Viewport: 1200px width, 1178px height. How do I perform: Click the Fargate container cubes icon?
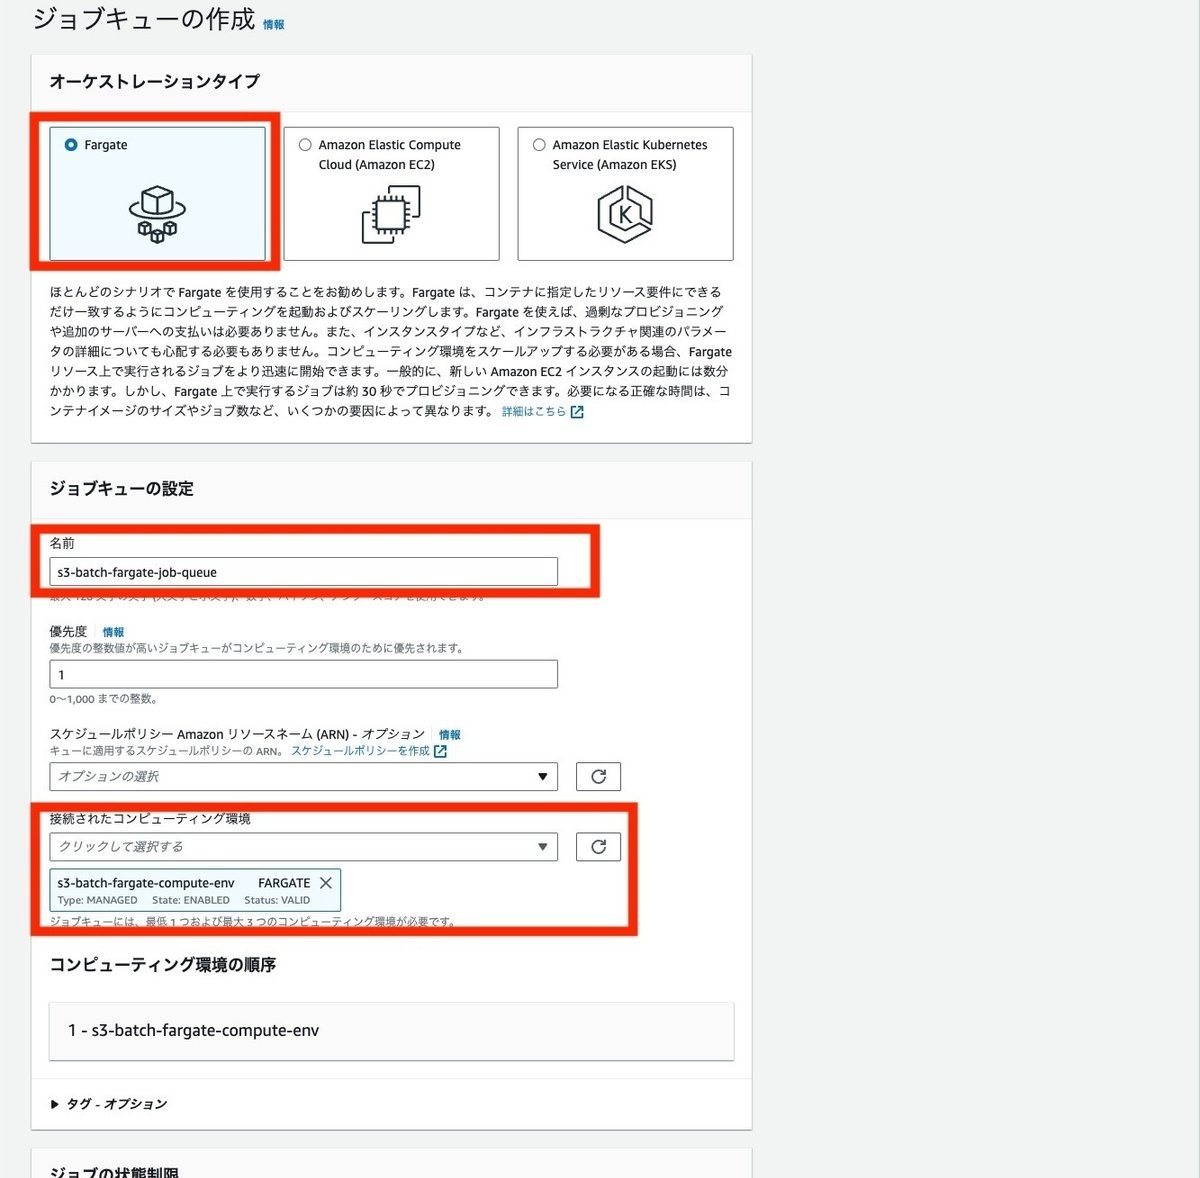click(x=157, y=214)
